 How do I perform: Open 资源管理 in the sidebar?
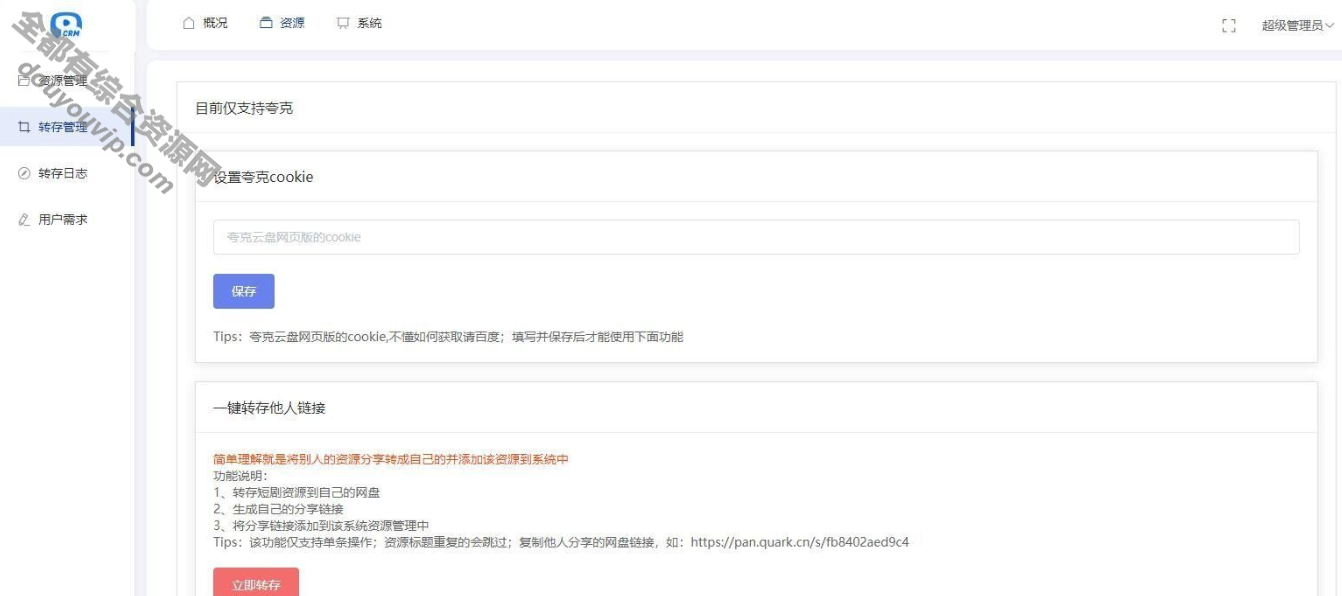tap(66, 81)
